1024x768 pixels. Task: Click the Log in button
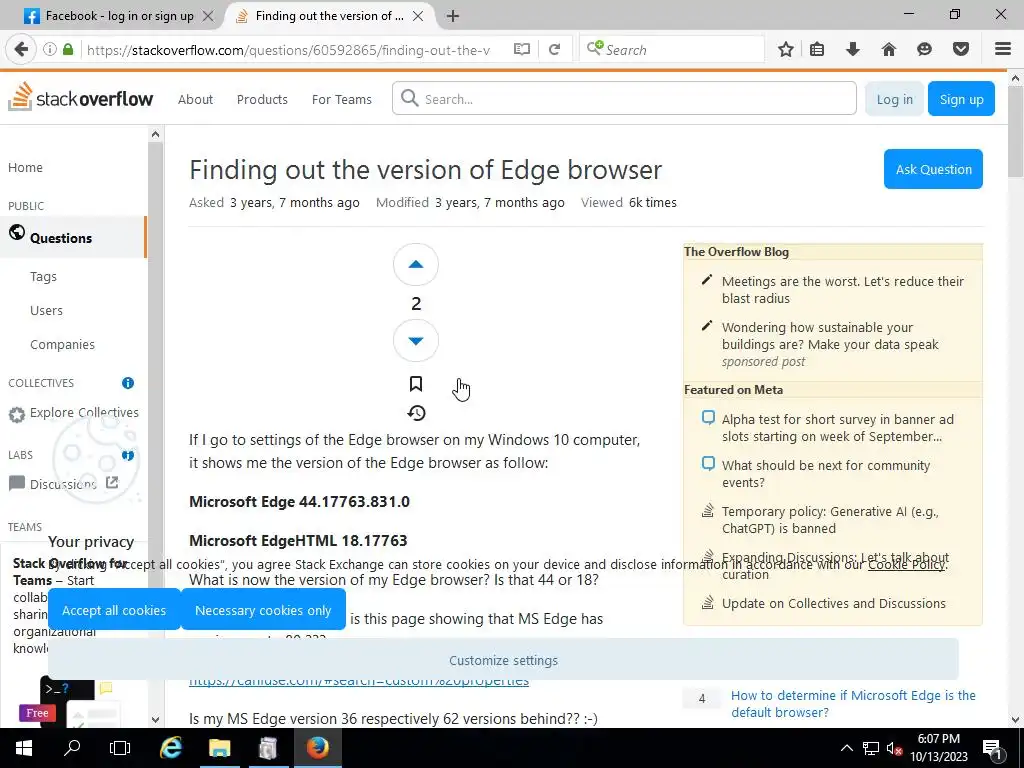894,99
